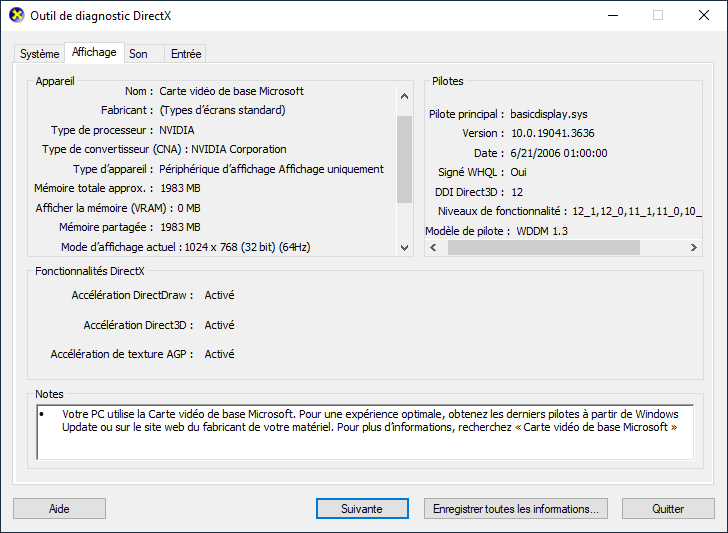Click Enregistrer toutes les informations button
Screen dimensions: 728x533
coord(516,508)
